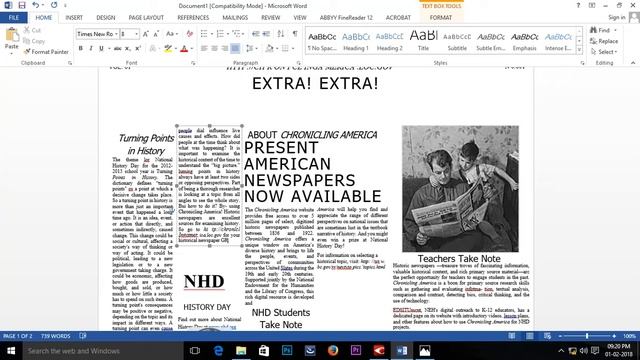
Task: Collapse the ribbon with the arrow
Action: (x=633, y=63)
